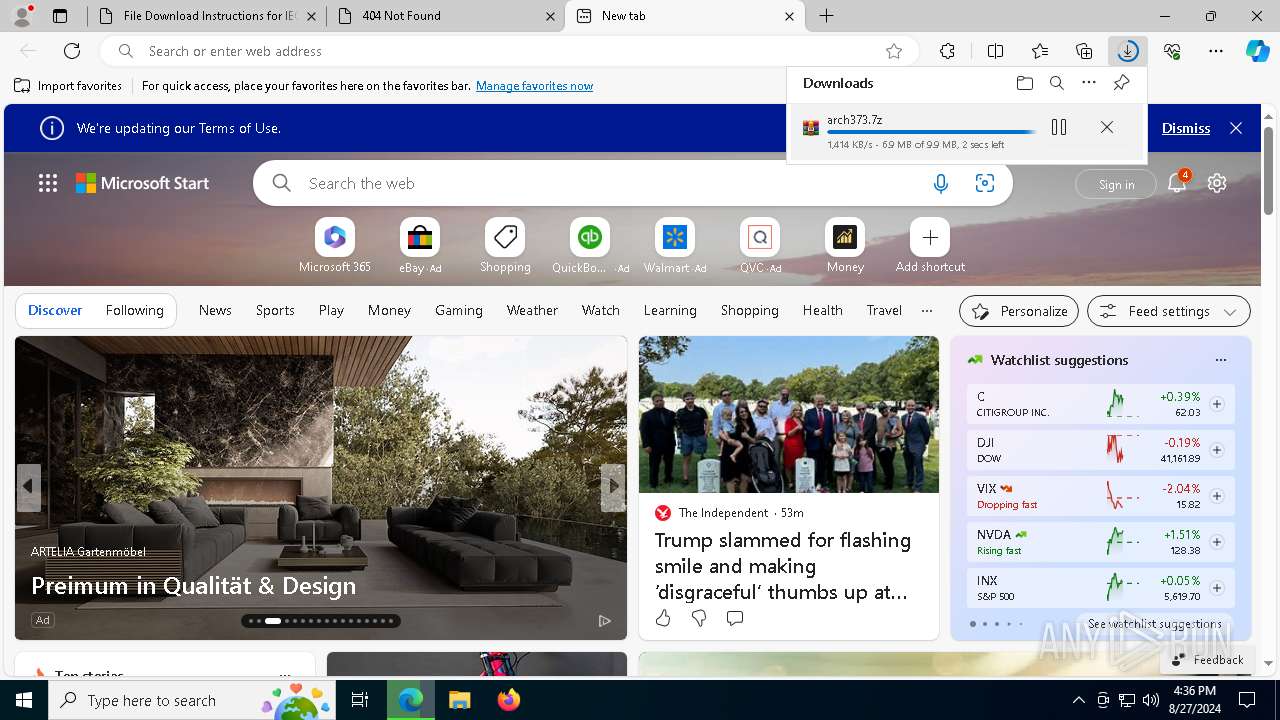Image resolution: width=1280 pixels, height=720 pixels.
Task: Click Import favorites
Action: [69, 86]
